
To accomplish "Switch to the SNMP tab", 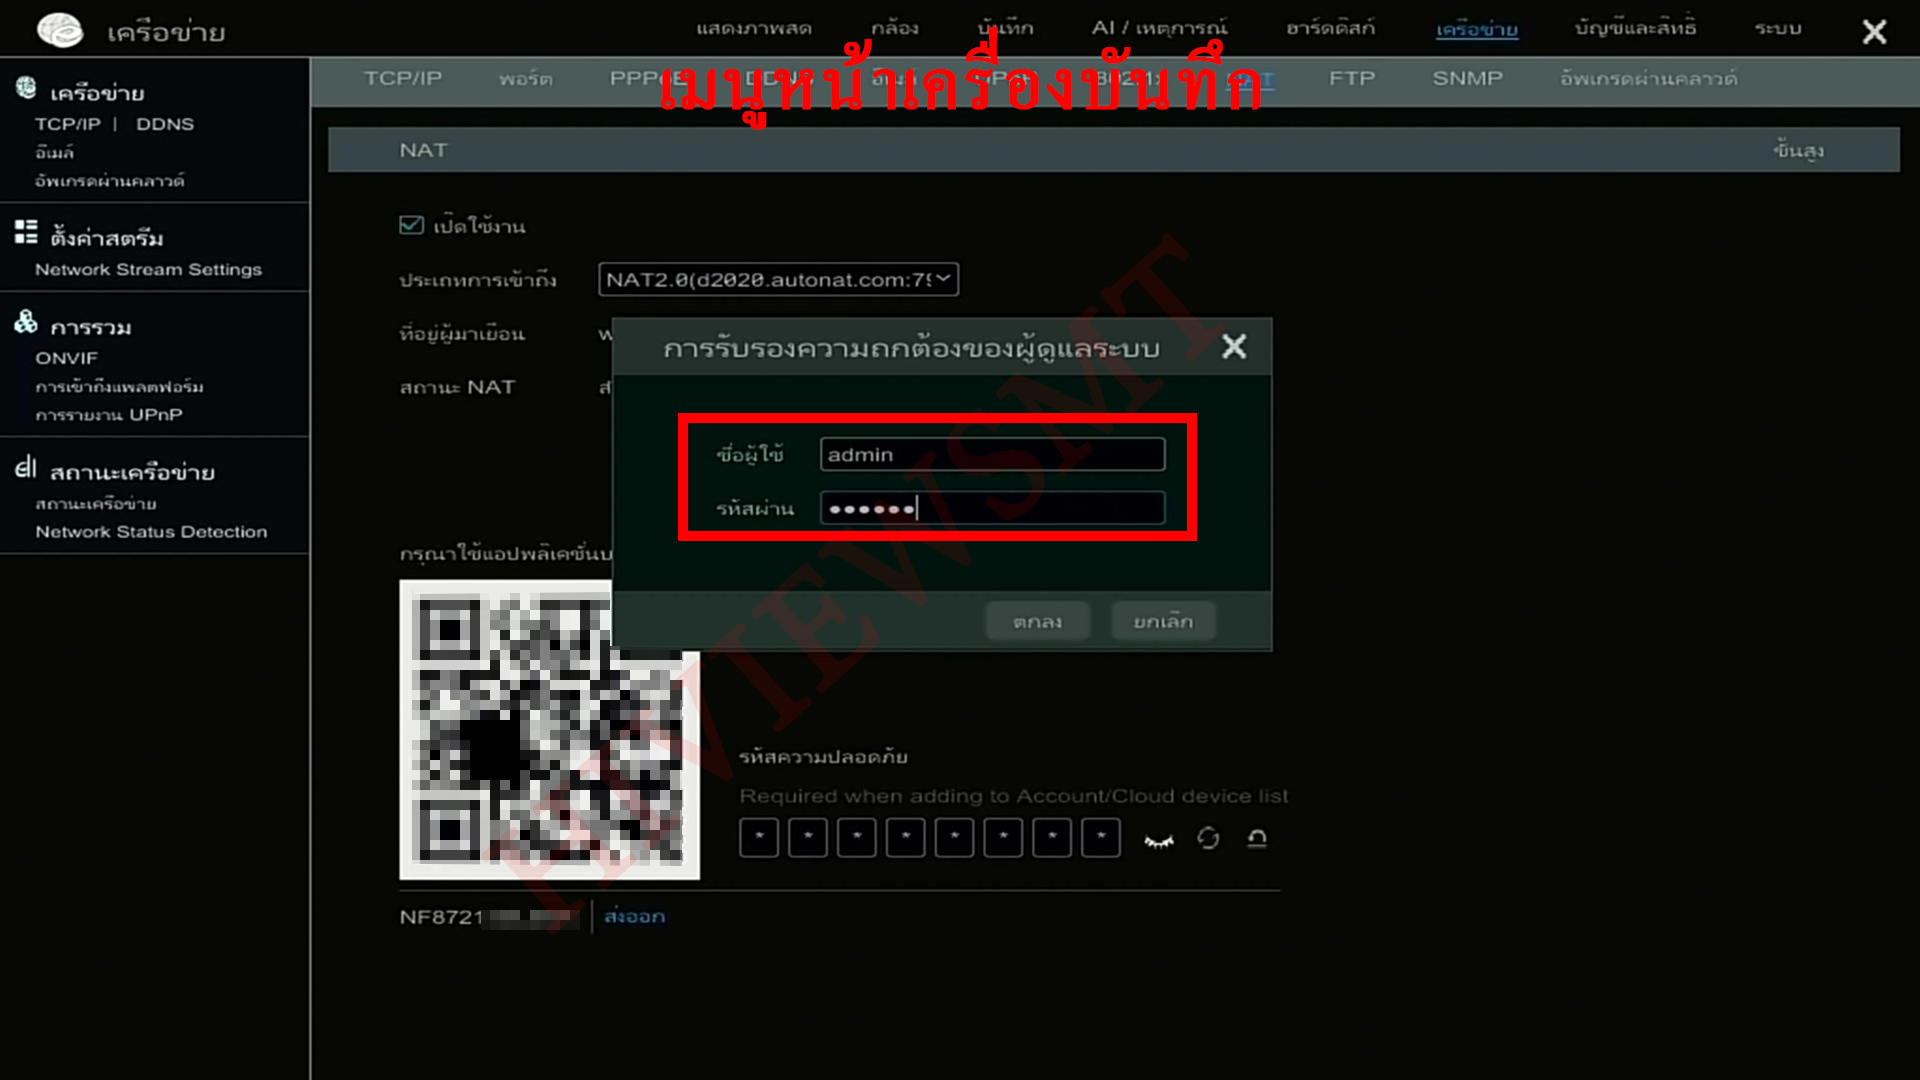I will (x=1467, y=78).
